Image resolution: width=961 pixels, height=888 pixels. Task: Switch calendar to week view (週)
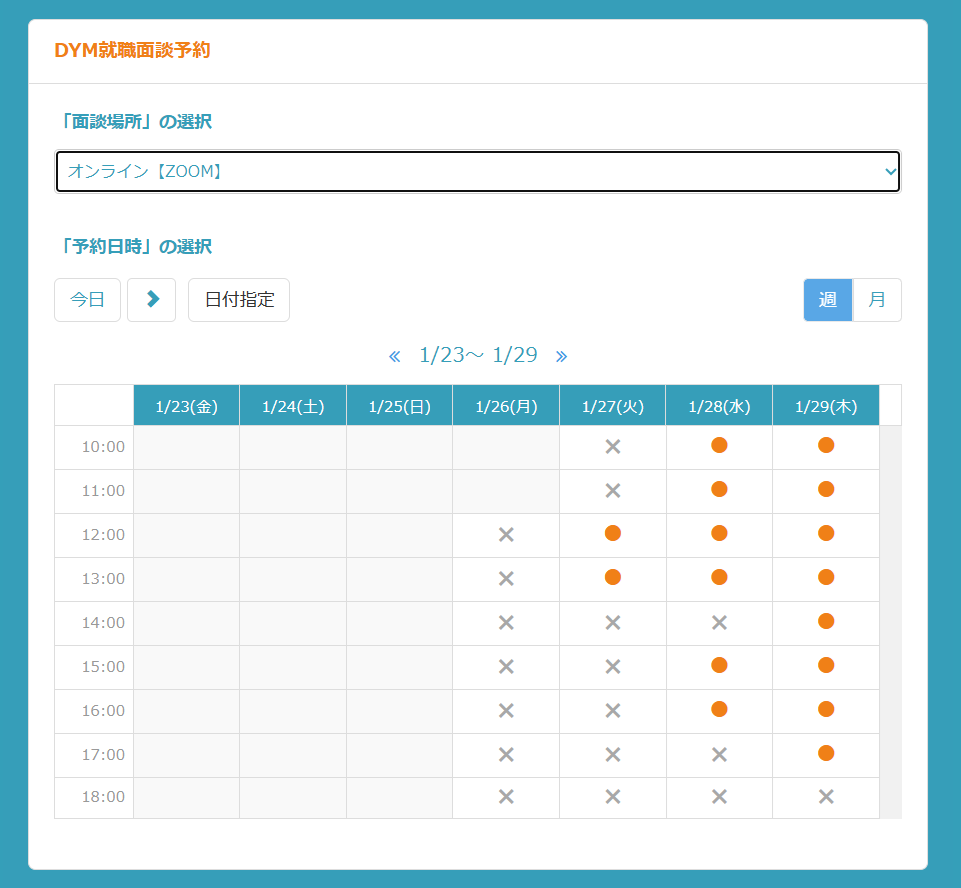coord(828,300)
